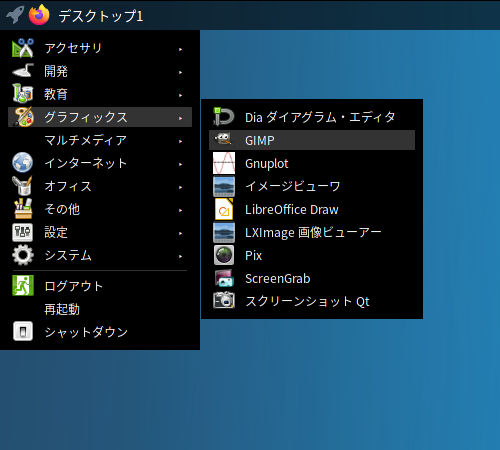Open the オフィス menu category
The height and width of the screenshot is (450, 500).
pos(100,186)
